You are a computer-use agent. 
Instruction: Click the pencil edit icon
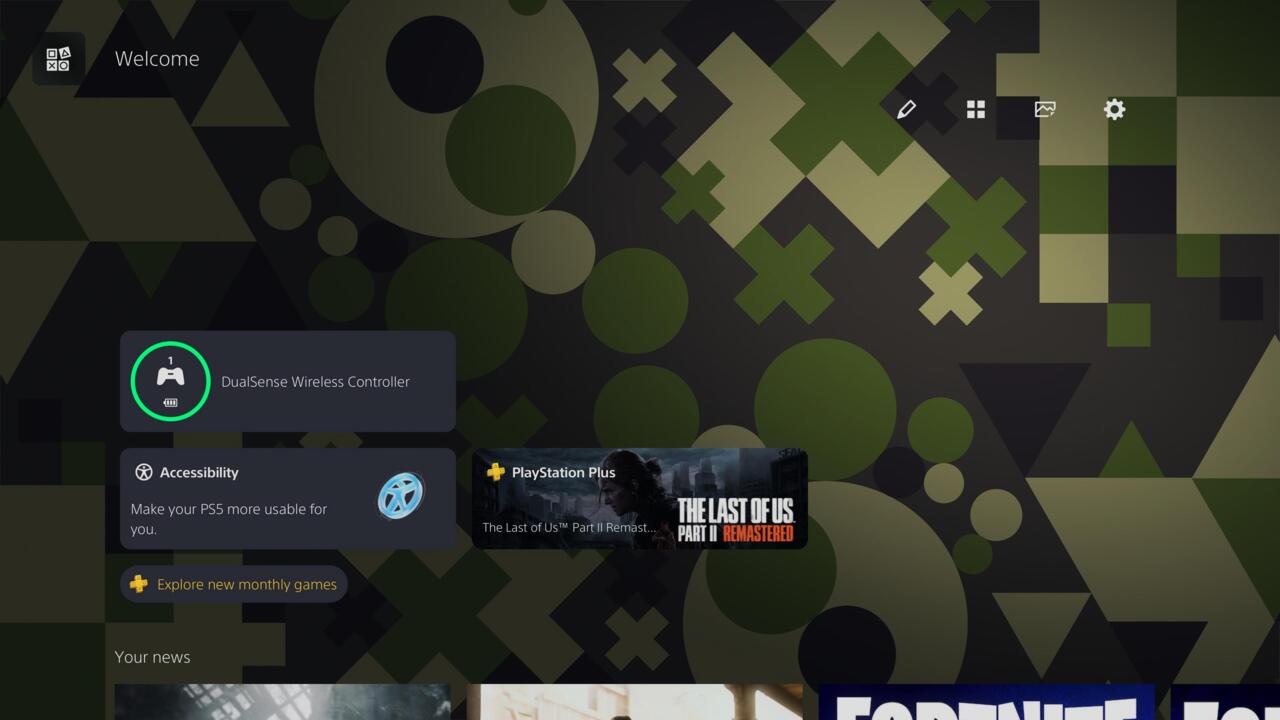(906, 110)
